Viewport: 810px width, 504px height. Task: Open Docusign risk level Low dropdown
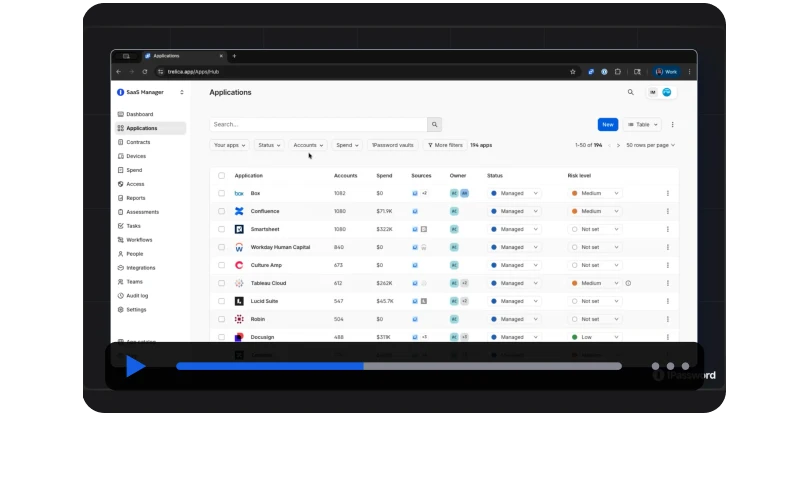[595, 337]
